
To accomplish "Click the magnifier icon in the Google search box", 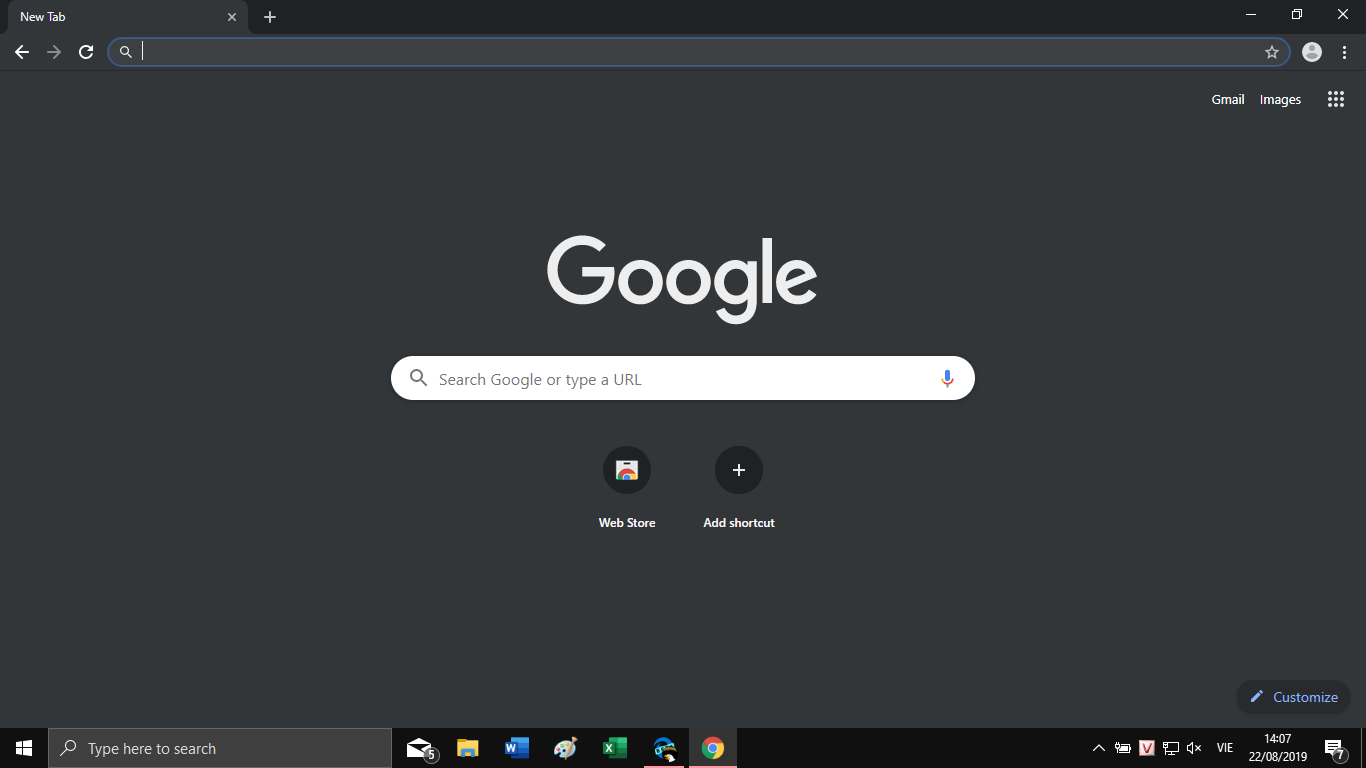I will [418, 378].
